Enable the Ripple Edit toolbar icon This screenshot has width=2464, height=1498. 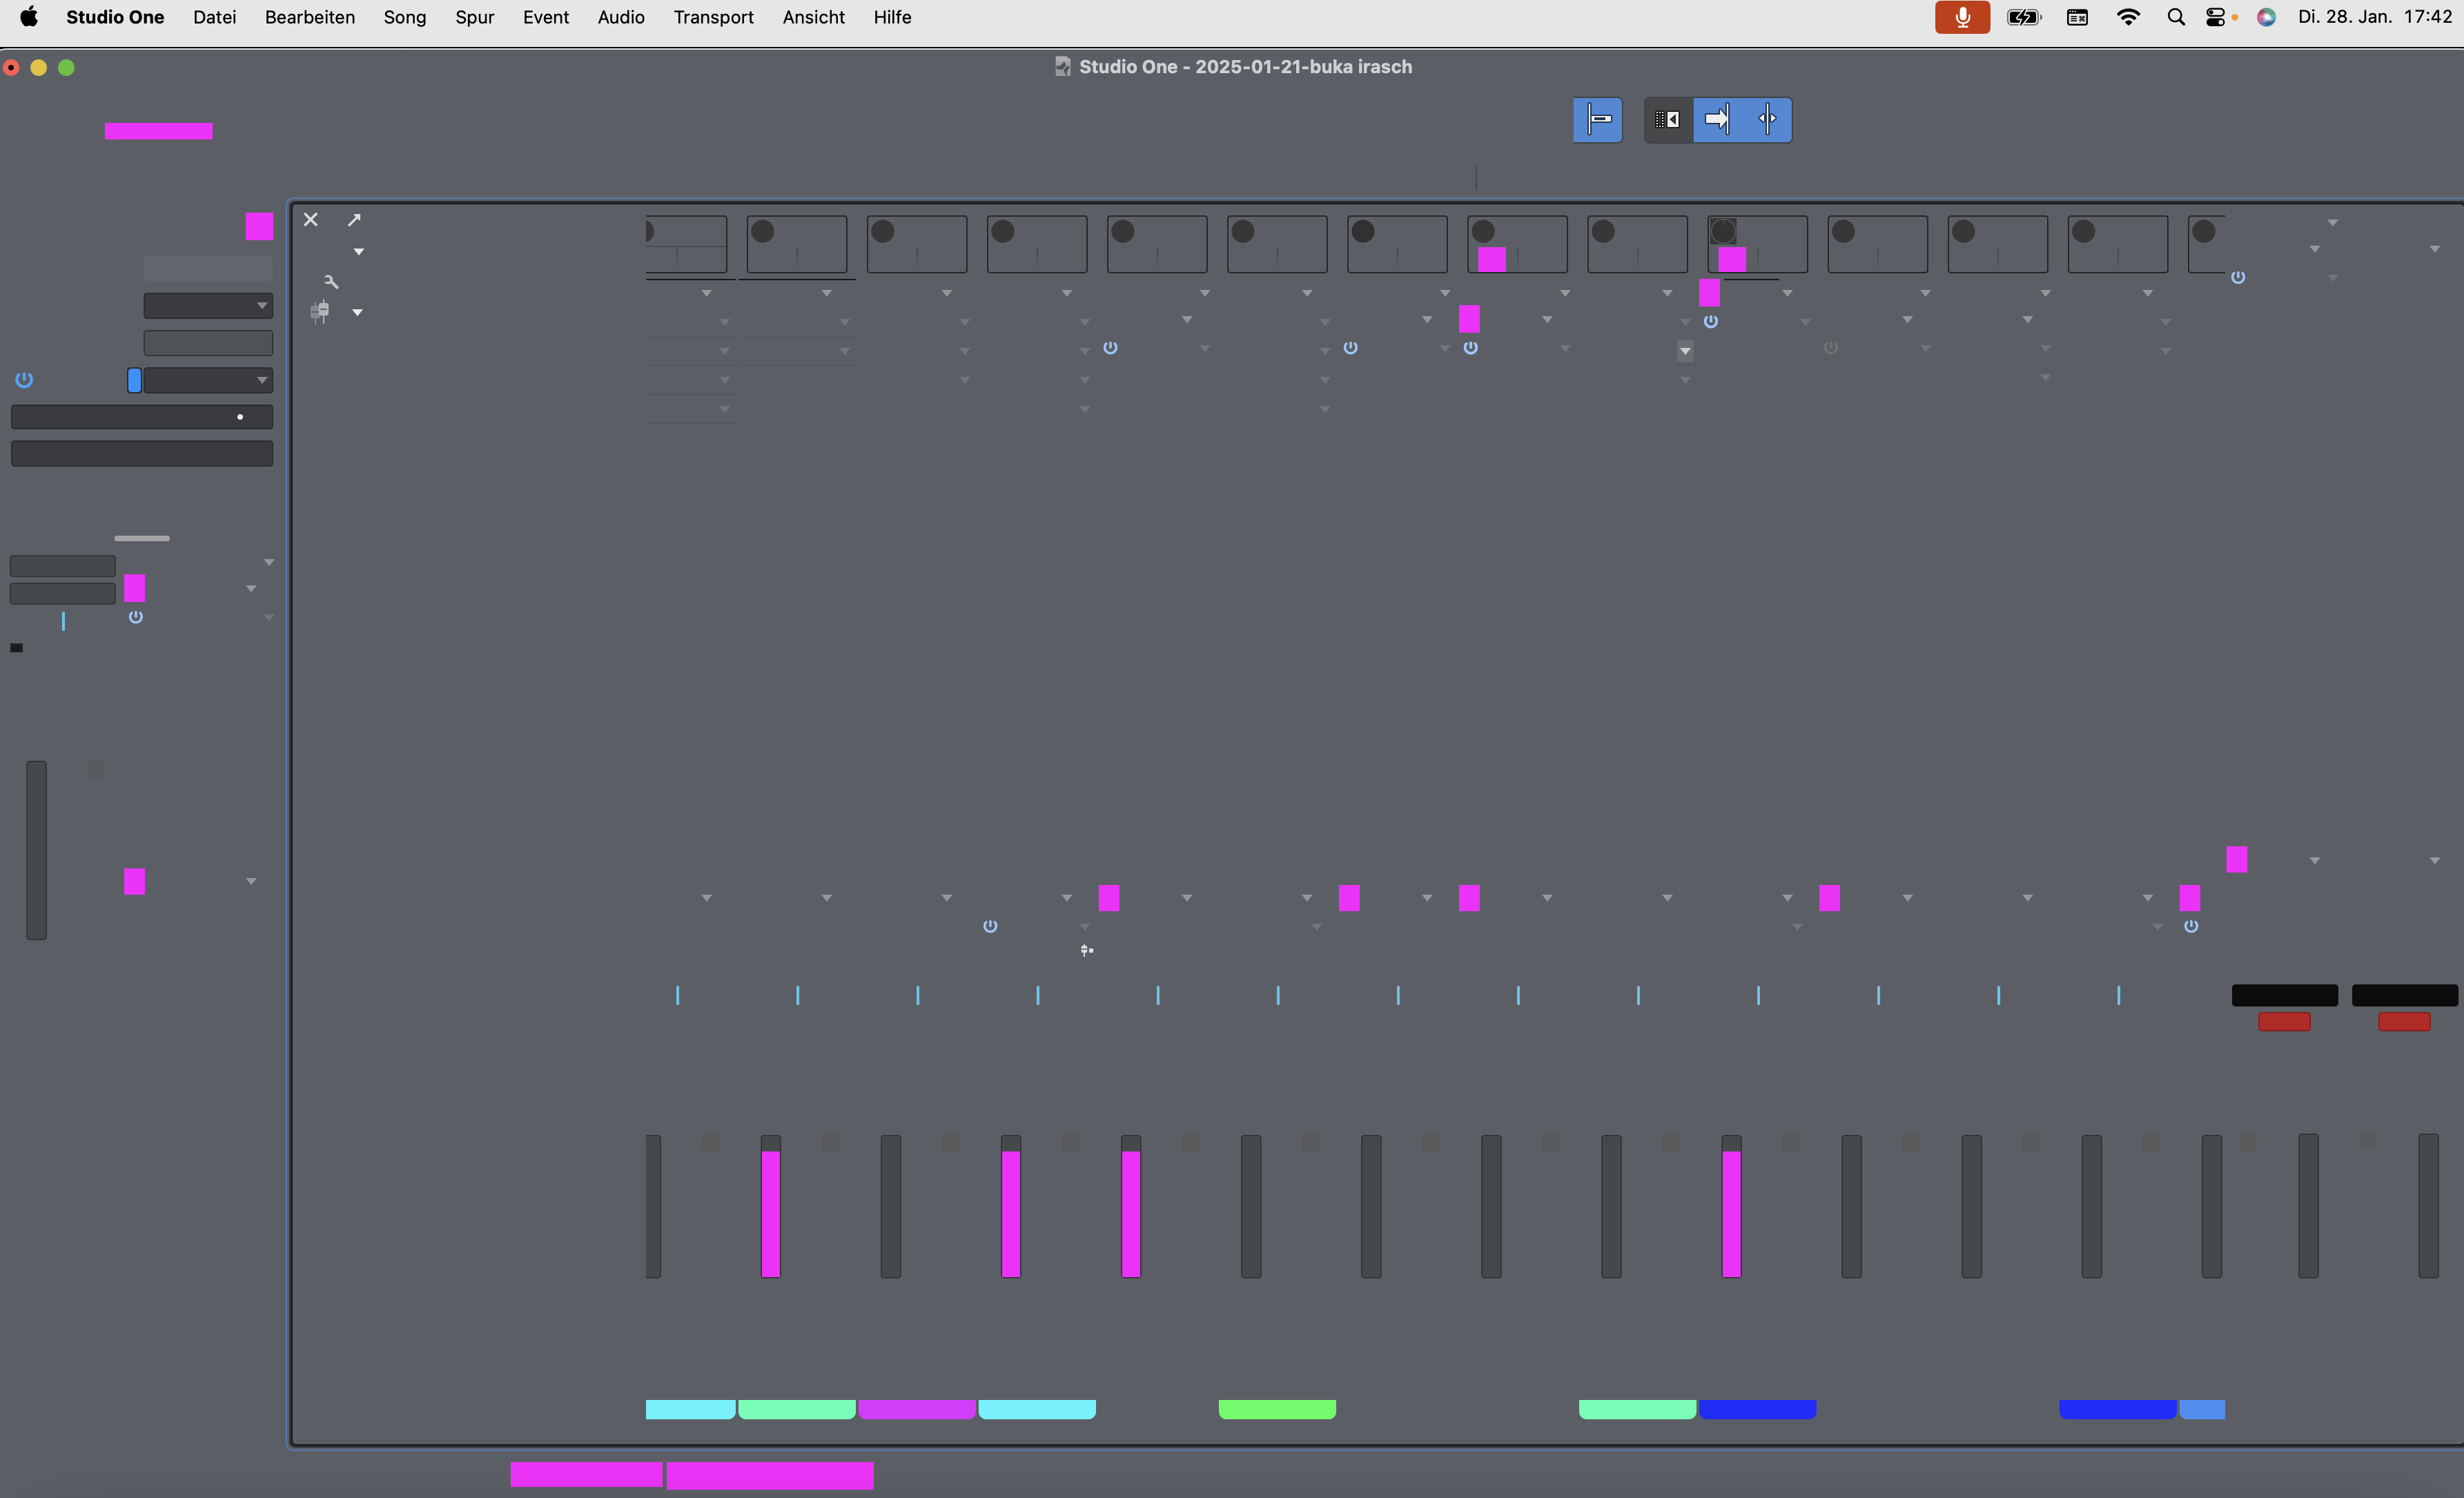coord(1668,120)
